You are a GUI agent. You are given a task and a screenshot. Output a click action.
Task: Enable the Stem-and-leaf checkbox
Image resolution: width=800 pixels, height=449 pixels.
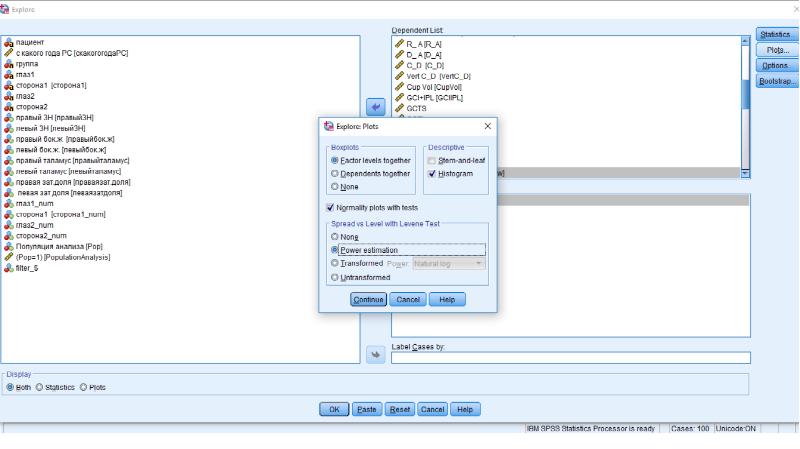coord(432,161)
